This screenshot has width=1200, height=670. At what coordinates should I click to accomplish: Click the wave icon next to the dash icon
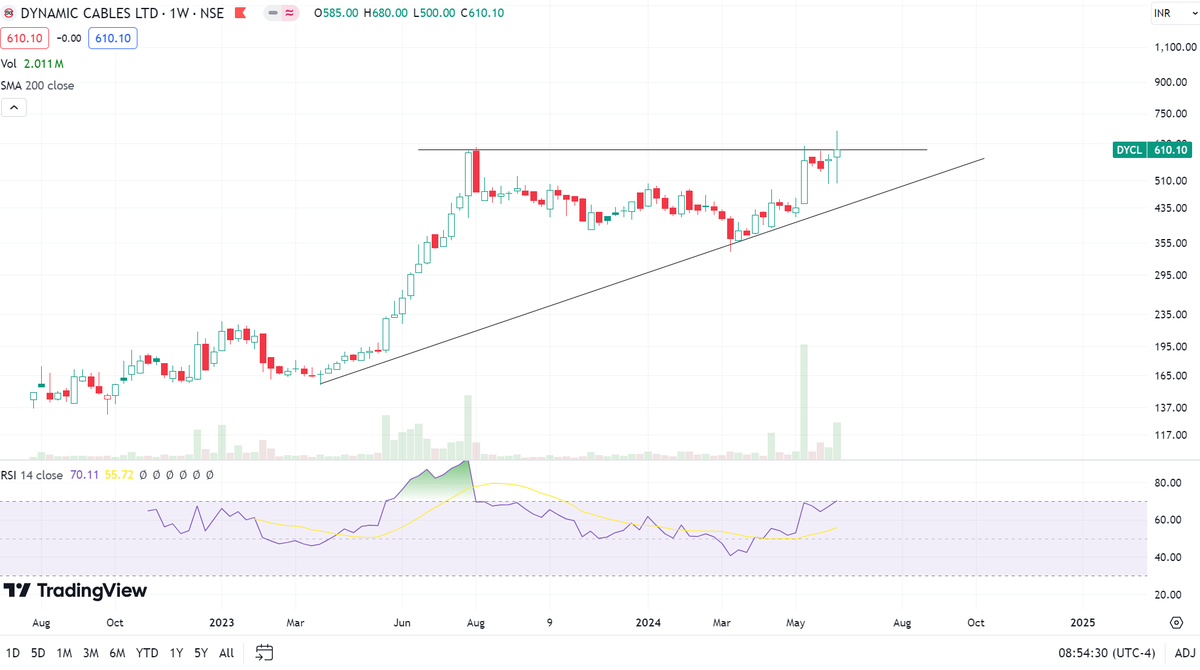tap(288, 14)
